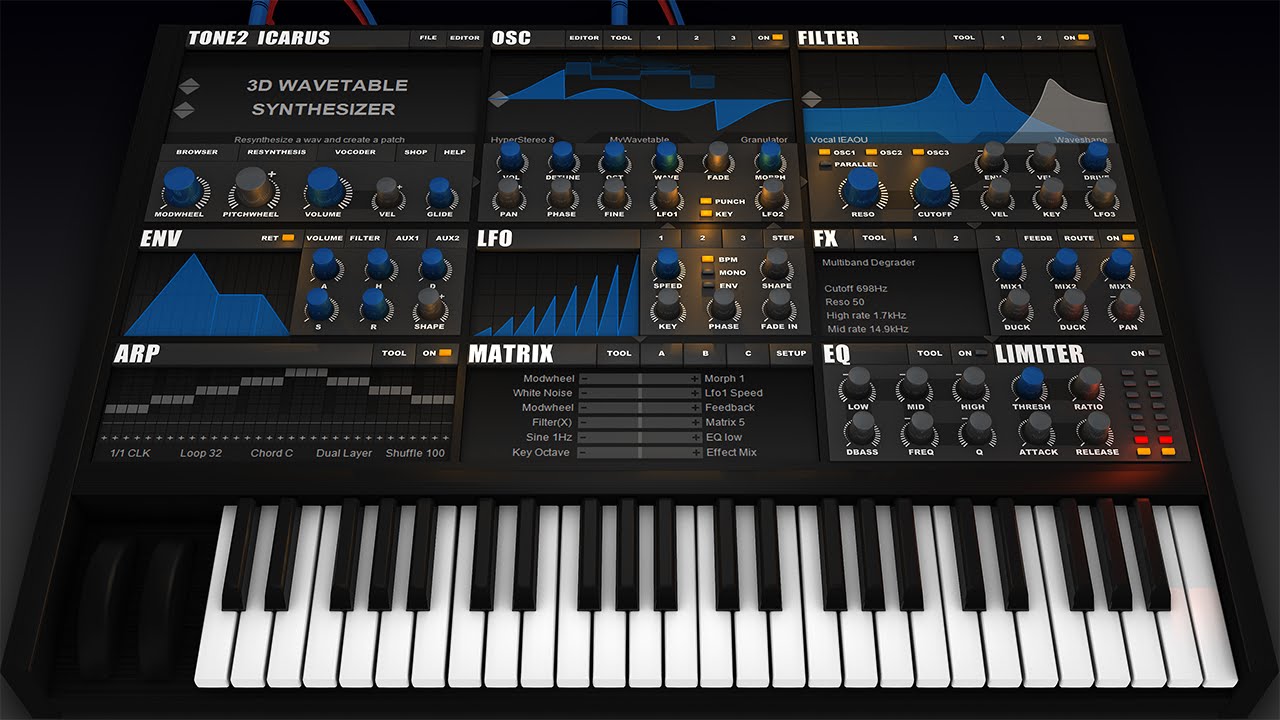Step the filter type with the FILTER diamond arrows
This screenshot has height=720, width=1280.
pos(811,99)
